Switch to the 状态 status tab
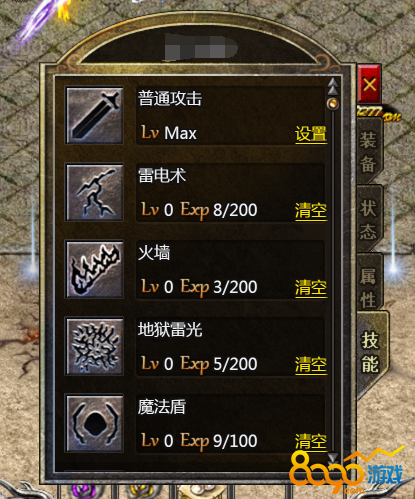The image size is (415, 499). (369, 219)
